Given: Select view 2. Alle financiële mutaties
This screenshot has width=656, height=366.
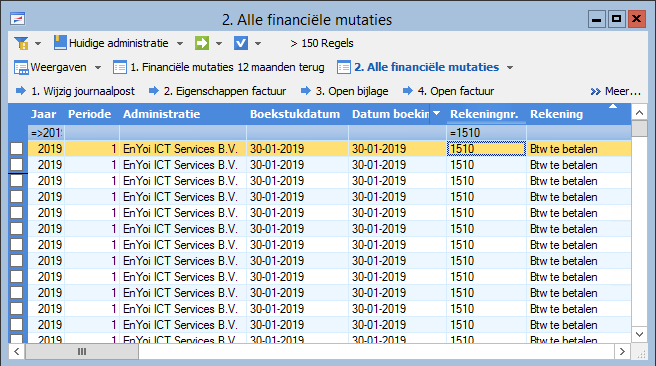Looking at the screenshot, I should (427, 67).
